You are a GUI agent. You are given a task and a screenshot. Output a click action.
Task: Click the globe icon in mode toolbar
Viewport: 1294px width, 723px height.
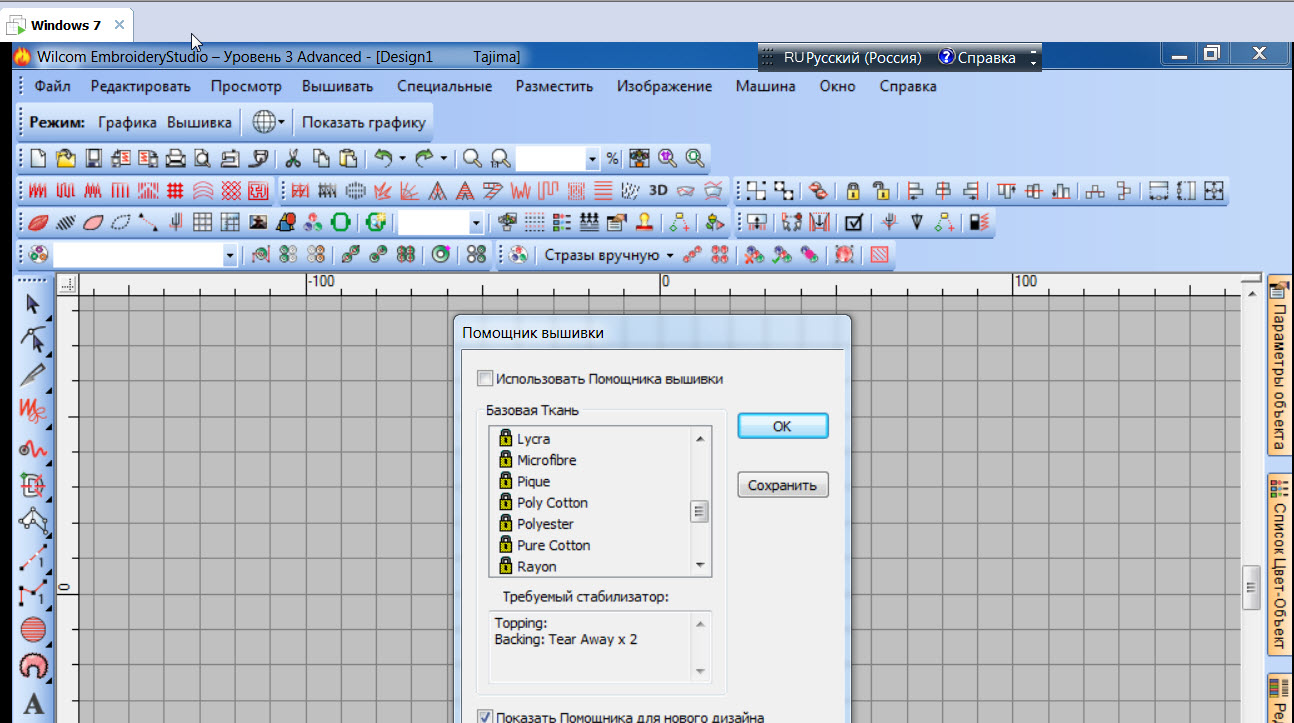(263, 122)
